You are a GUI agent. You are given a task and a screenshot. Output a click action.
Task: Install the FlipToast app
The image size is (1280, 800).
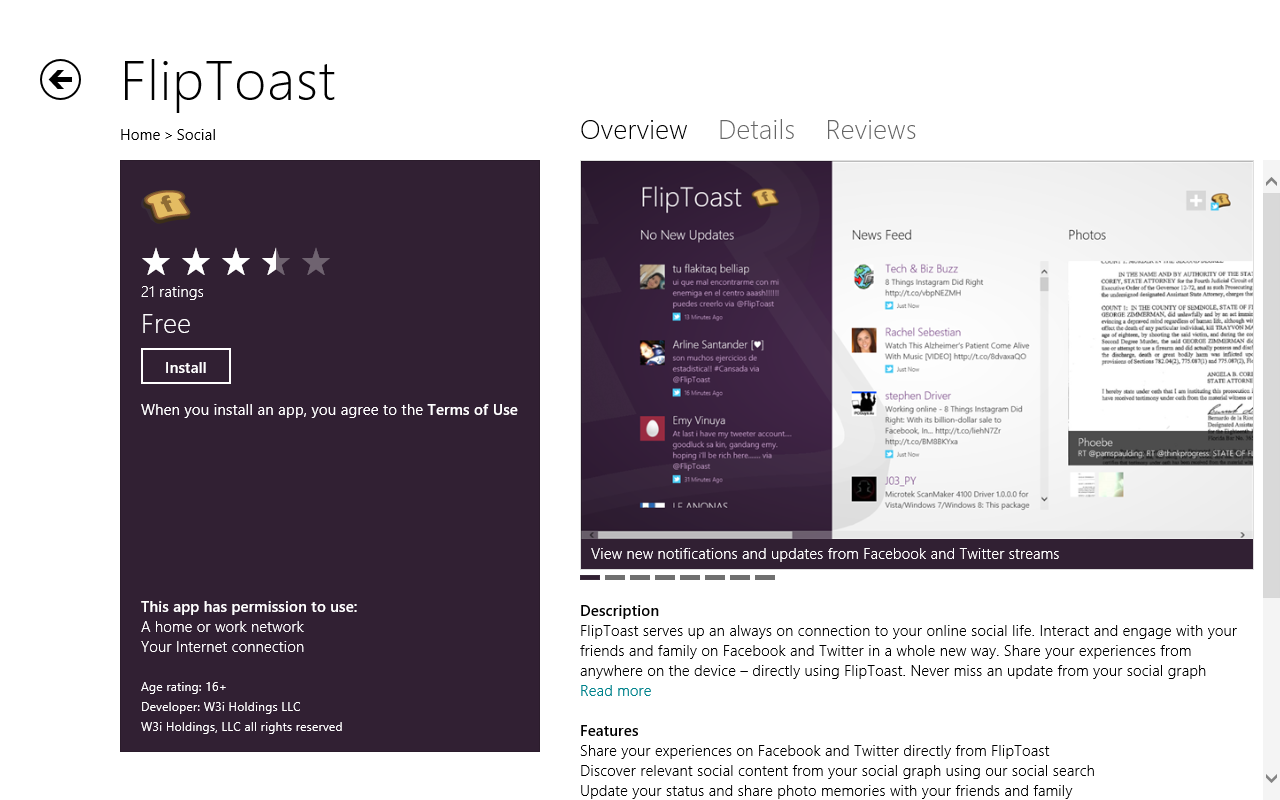coord(186,367)
